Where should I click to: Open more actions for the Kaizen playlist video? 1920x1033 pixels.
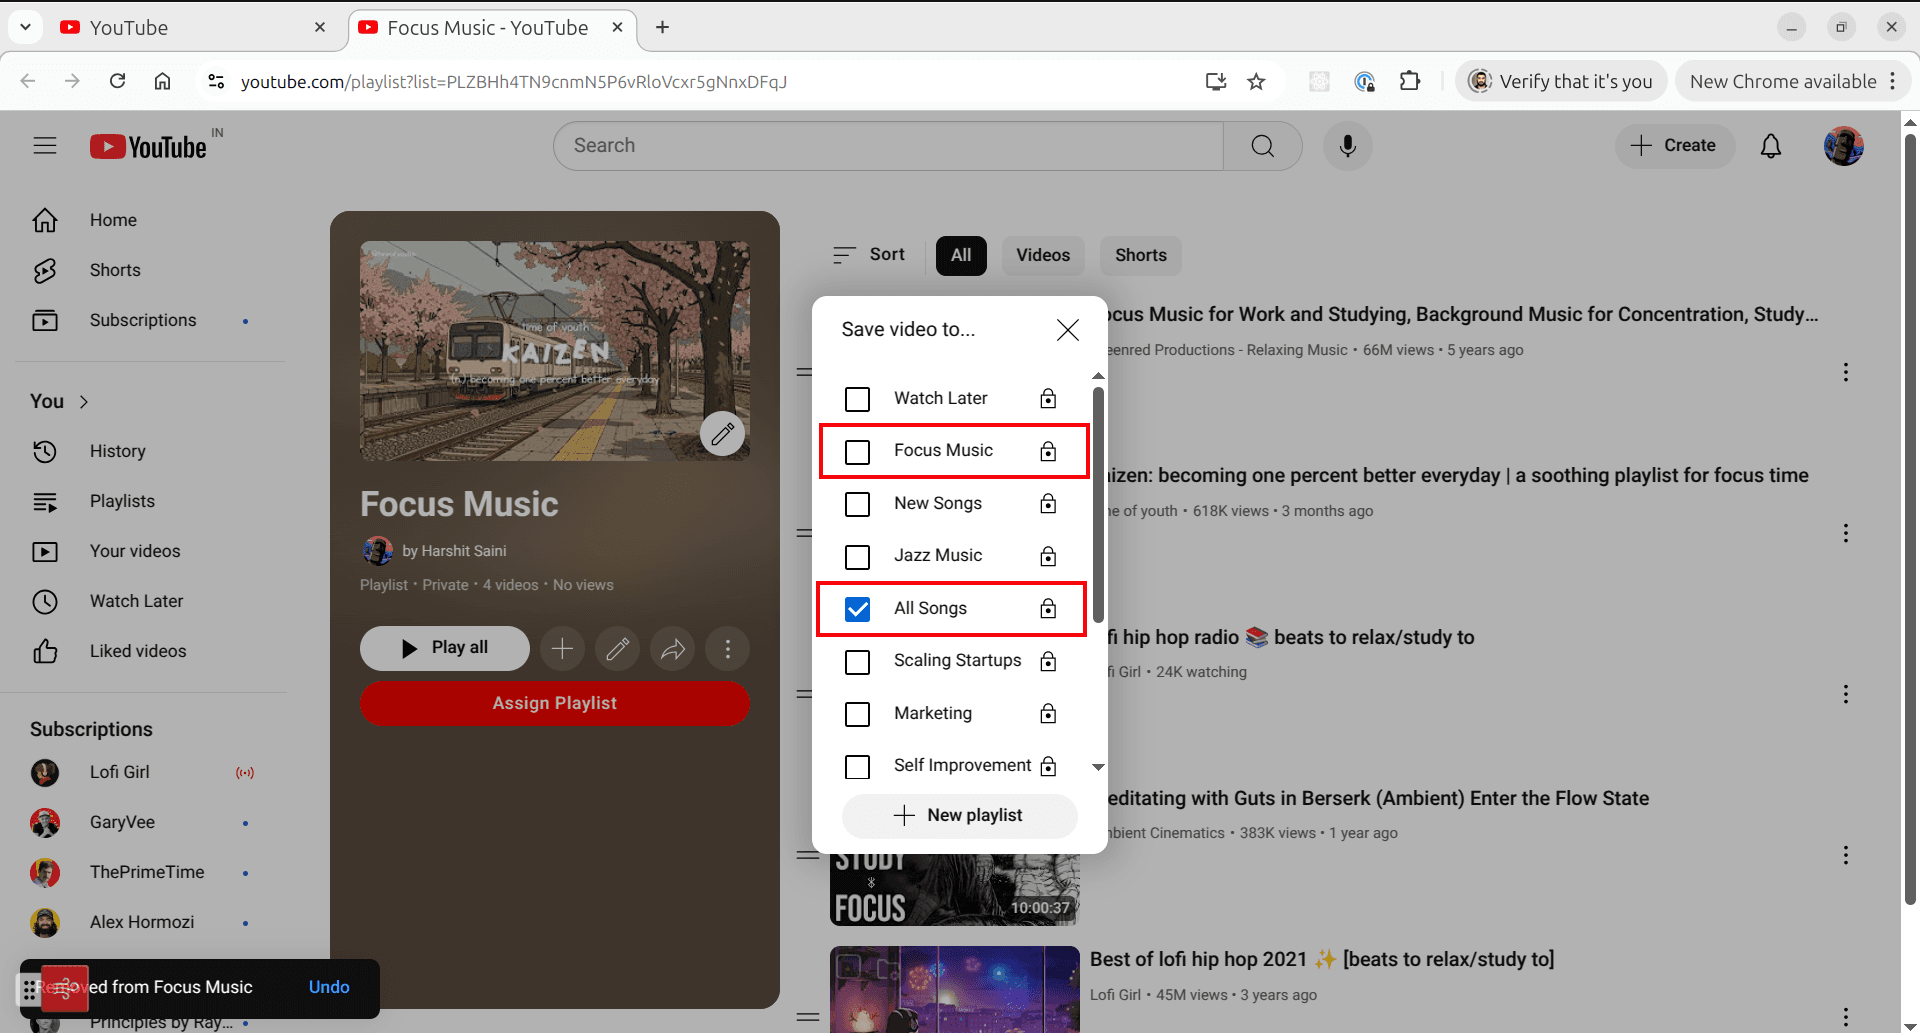[x=1846, y=533]
